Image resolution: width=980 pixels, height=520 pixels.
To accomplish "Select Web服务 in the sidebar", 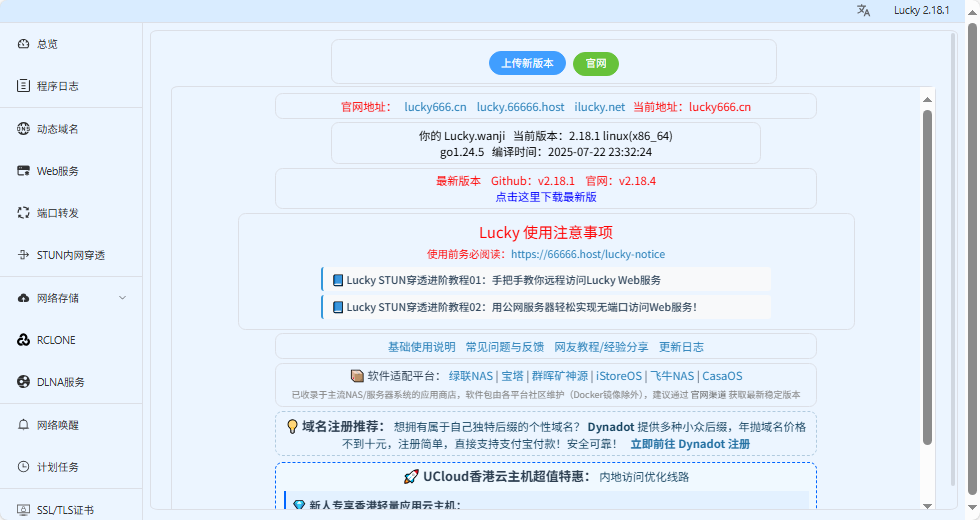I will pyautogui.click(x=71, y=171).
